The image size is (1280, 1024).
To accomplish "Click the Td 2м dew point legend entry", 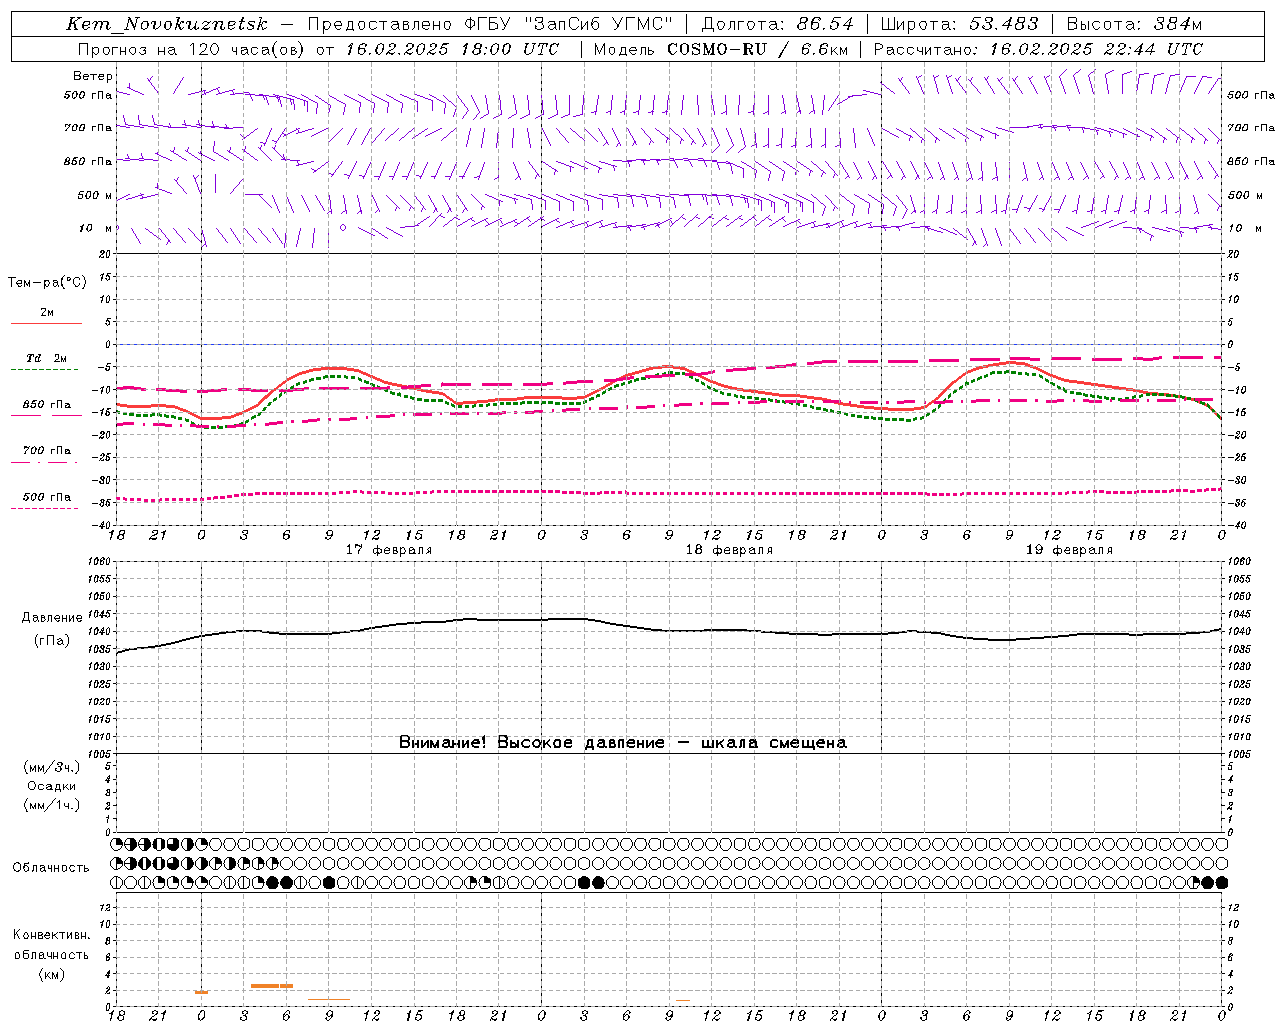I will pos(47,358).
